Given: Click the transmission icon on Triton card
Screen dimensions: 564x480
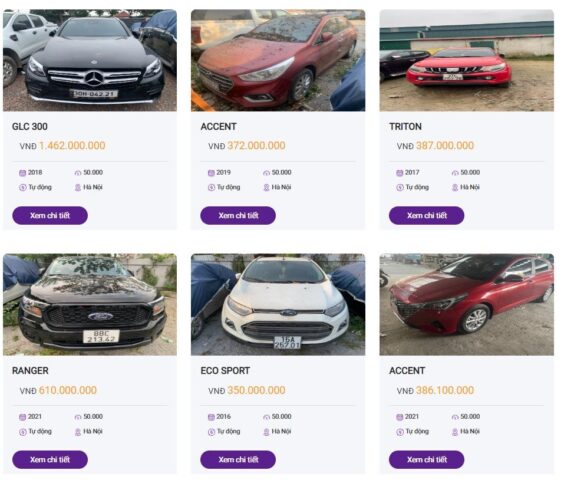Looking at the screenshot, I should coord(400,187).
